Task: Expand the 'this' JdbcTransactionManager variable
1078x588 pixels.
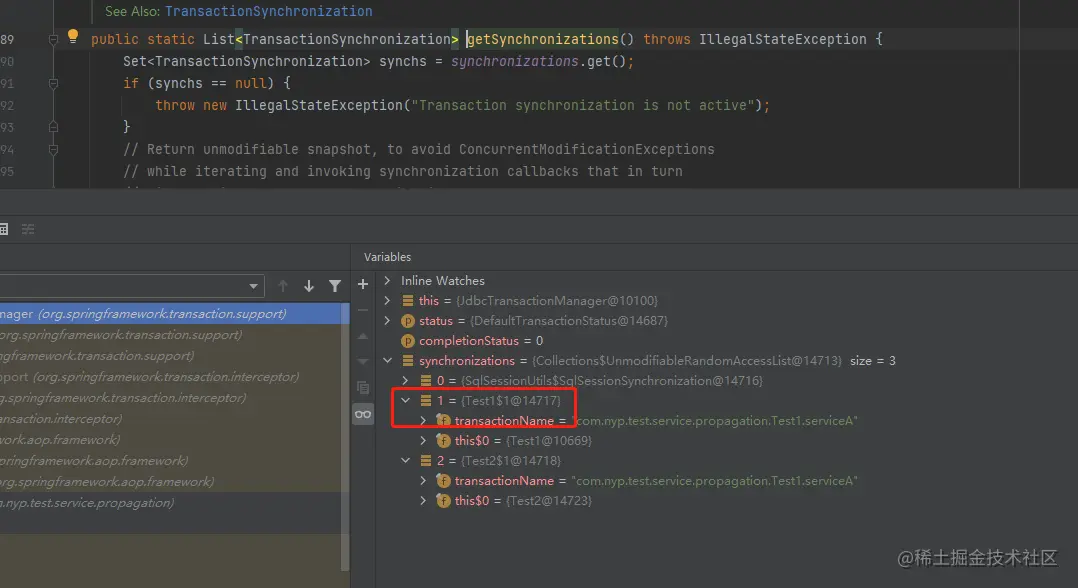Action: coord(387,301)
